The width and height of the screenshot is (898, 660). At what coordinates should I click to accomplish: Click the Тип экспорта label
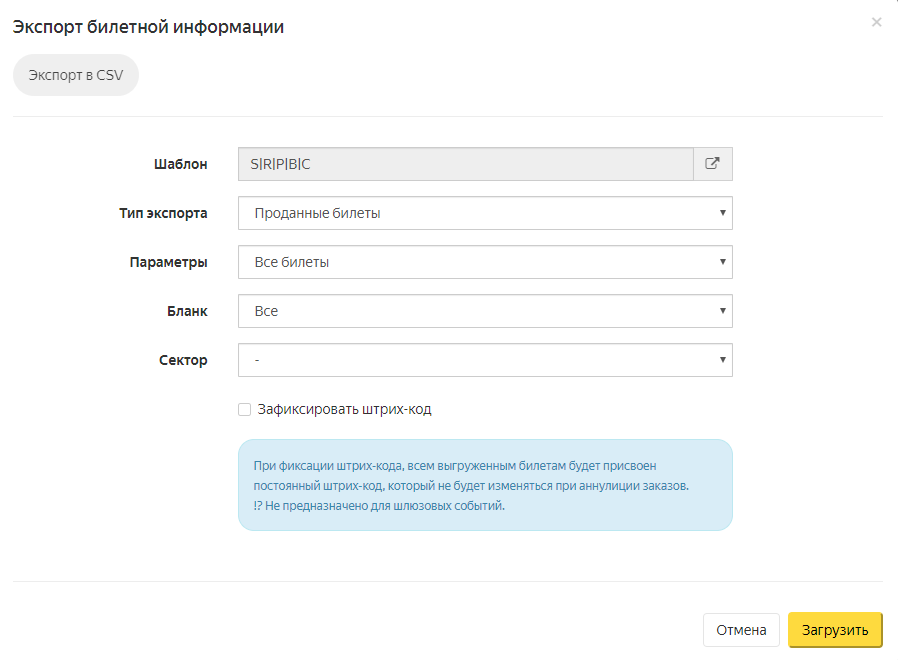click(x=163, y=213)
